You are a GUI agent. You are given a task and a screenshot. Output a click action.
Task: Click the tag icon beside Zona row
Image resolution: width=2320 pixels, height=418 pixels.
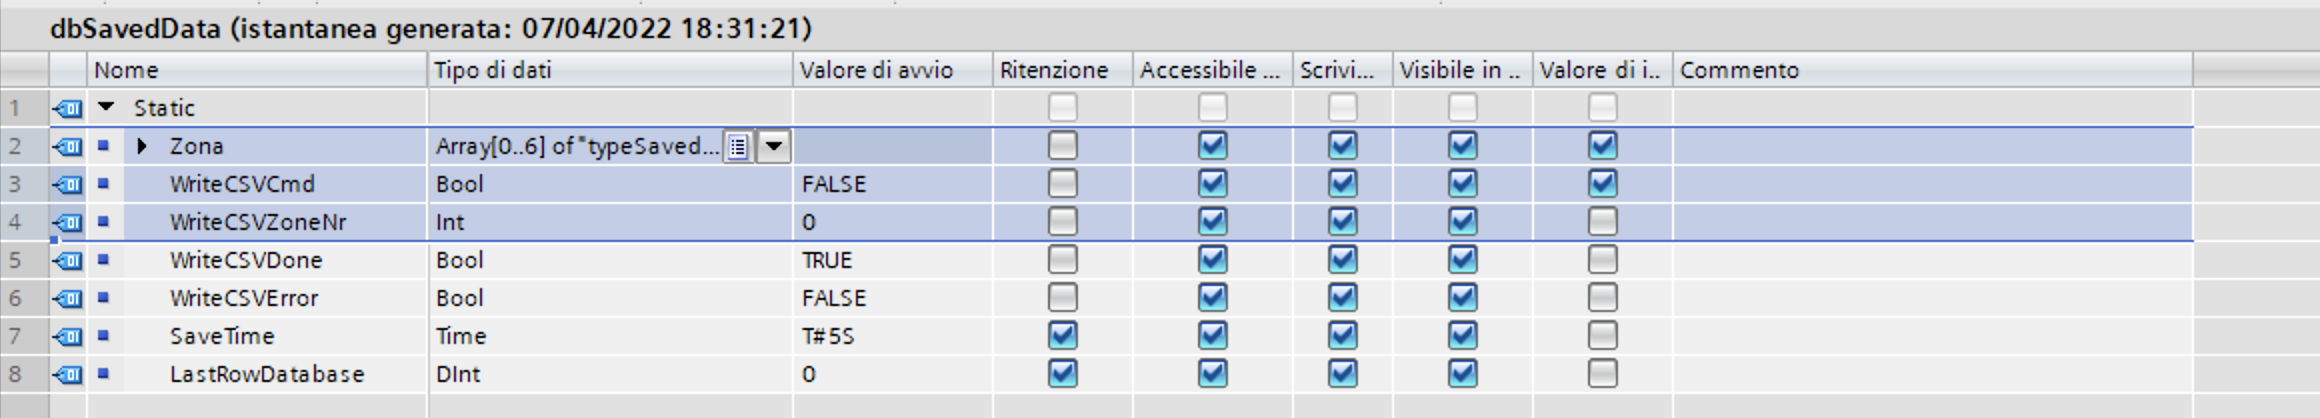(68, 146)
